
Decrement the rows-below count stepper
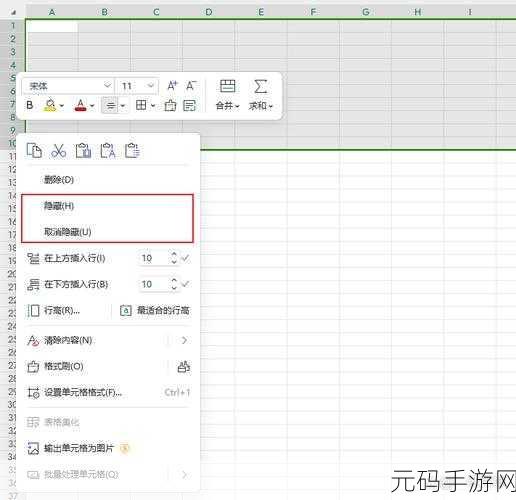coord(174,288)
